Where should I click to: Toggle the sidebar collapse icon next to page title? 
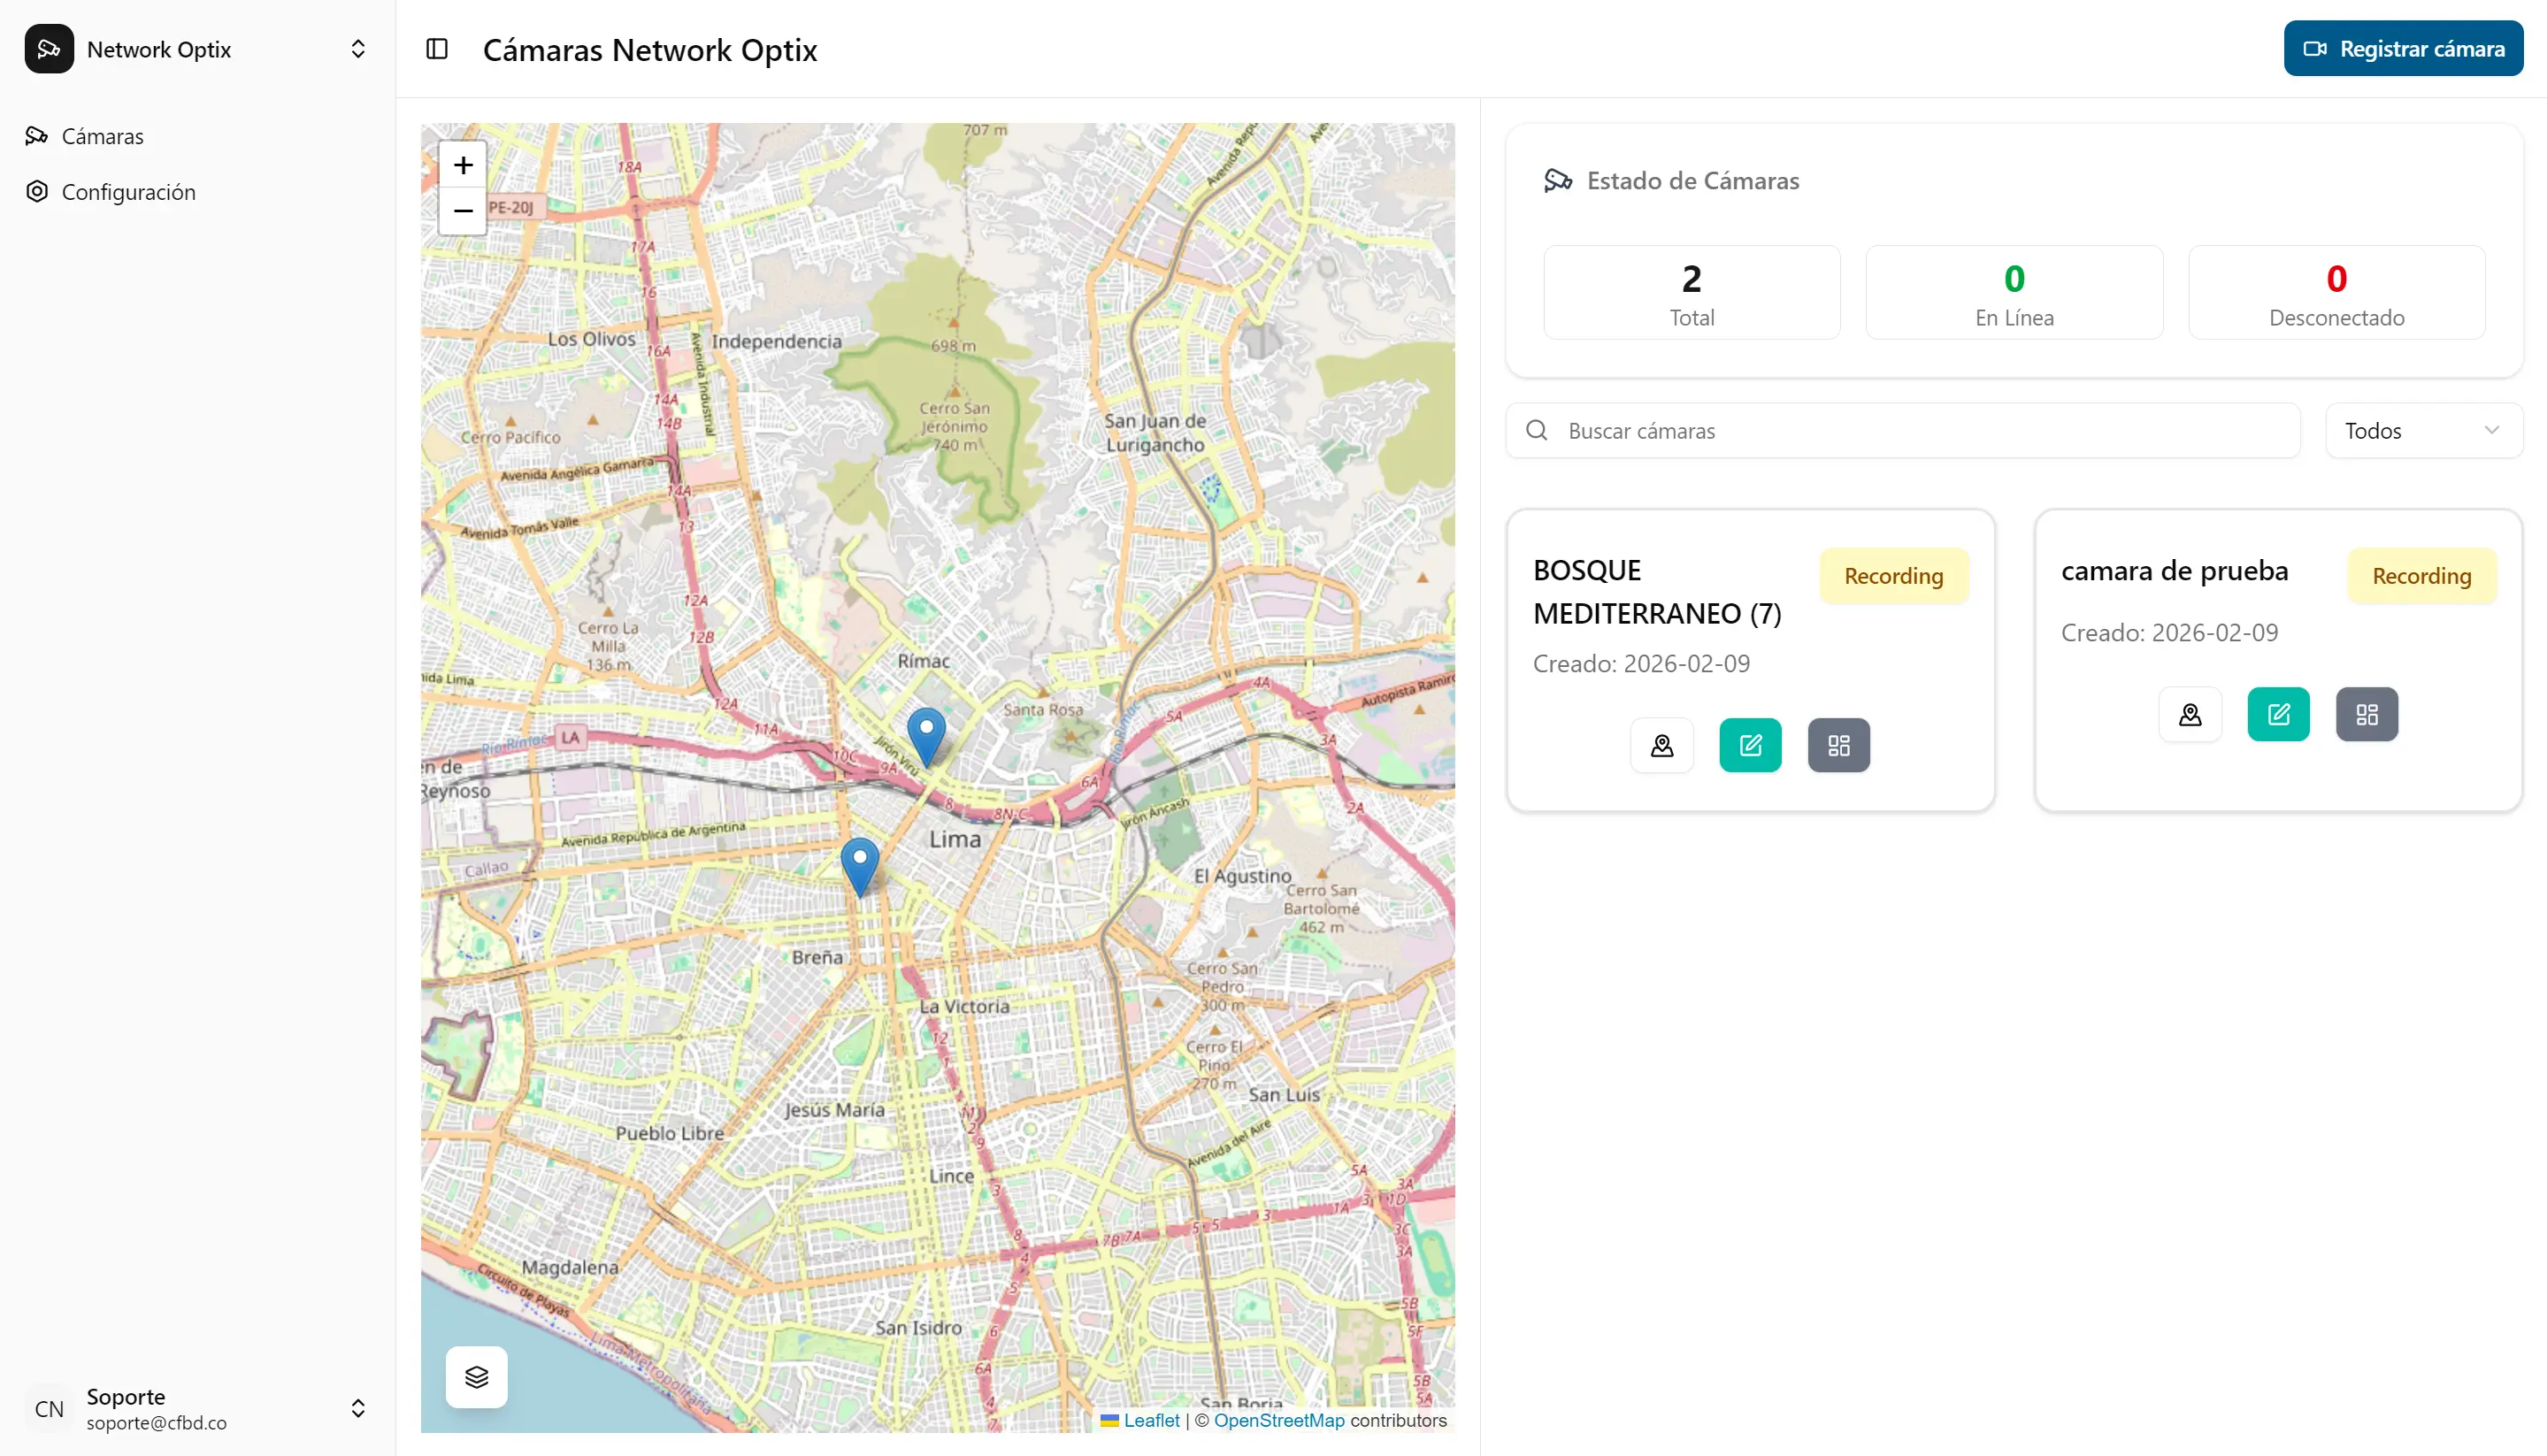pos(437,49)
